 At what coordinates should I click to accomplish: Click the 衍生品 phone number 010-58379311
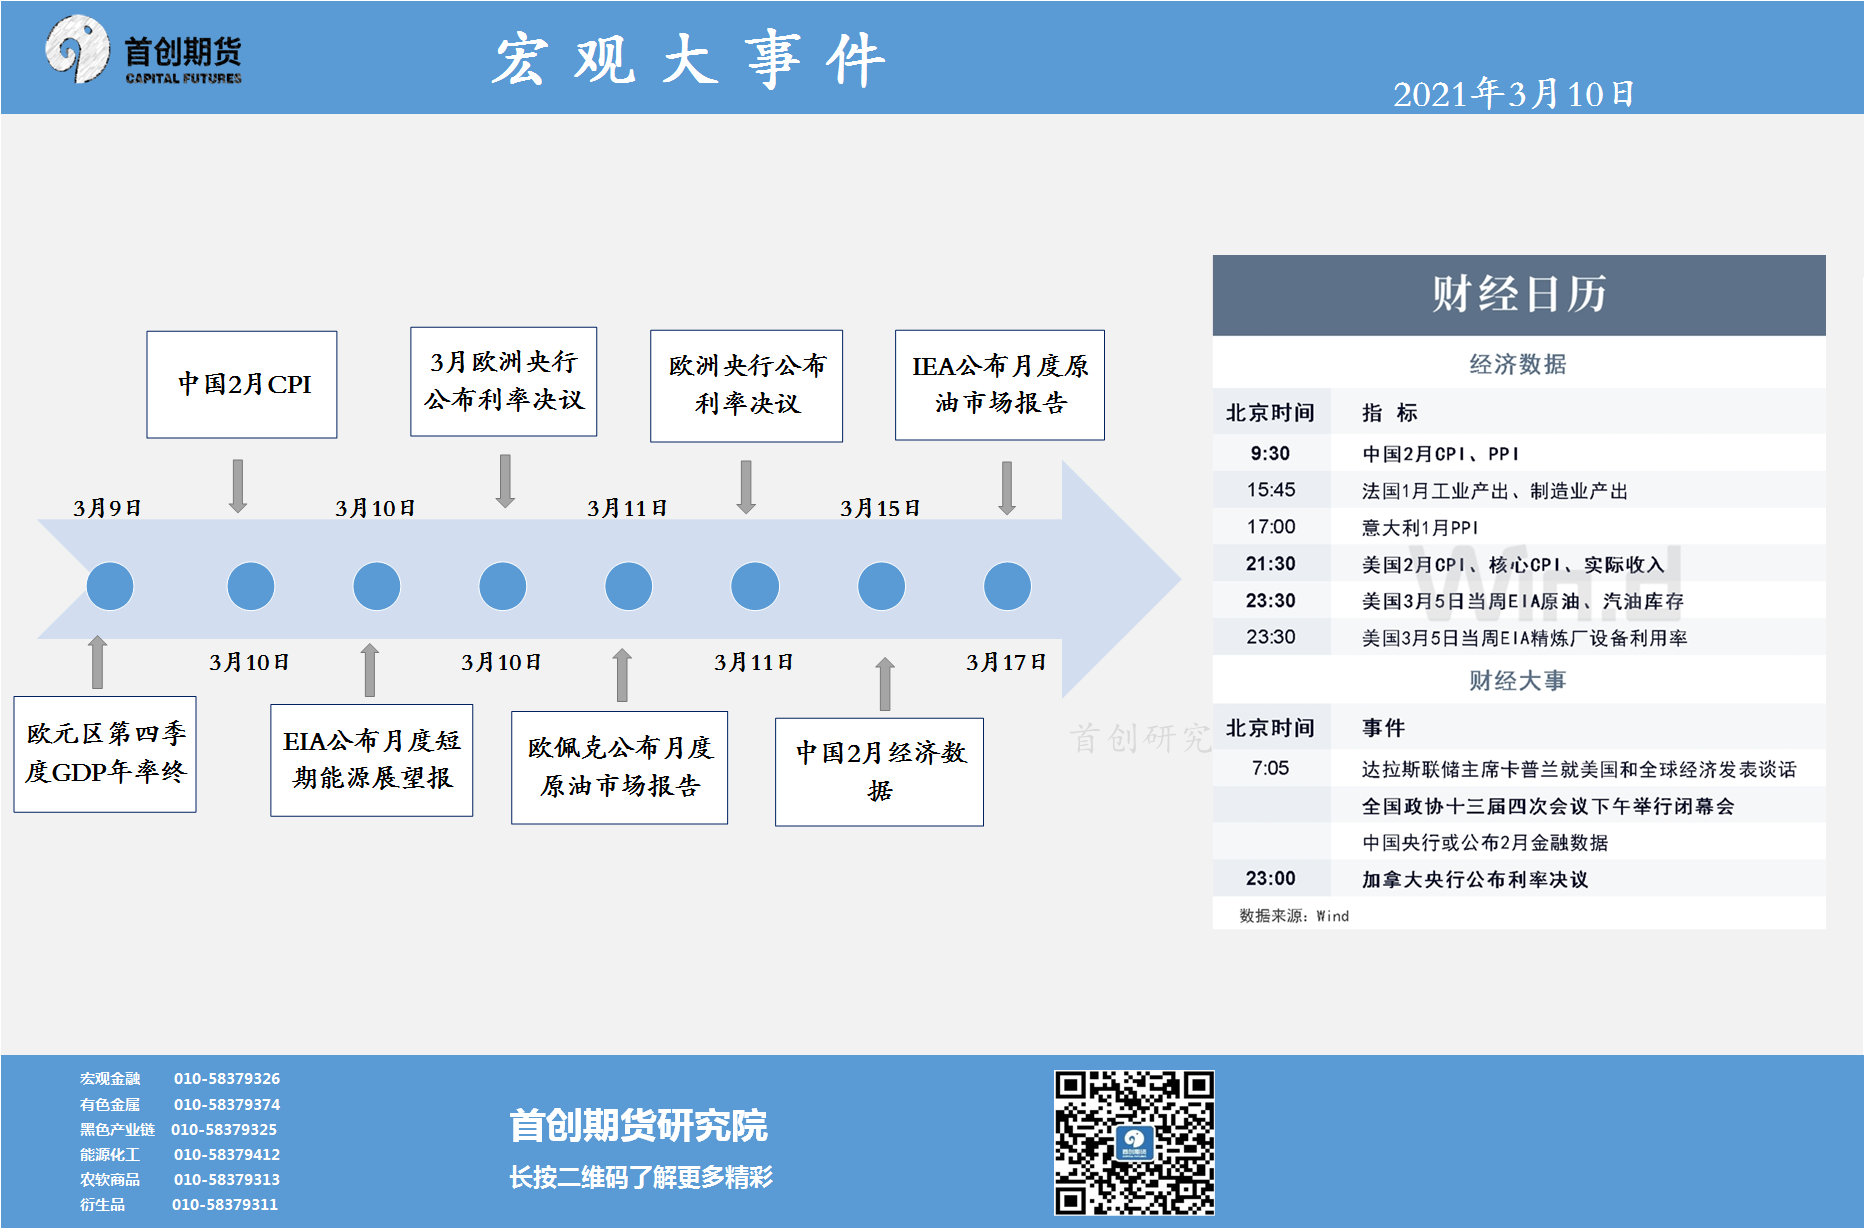[x=225, y=1205]
